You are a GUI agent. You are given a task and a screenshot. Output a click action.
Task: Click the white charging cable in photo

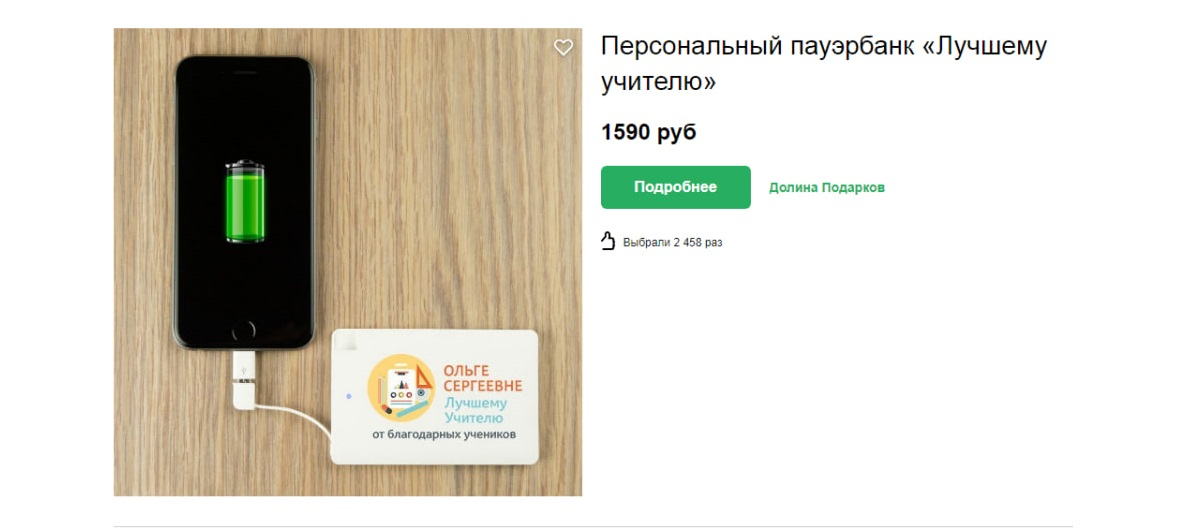point(293,419)
